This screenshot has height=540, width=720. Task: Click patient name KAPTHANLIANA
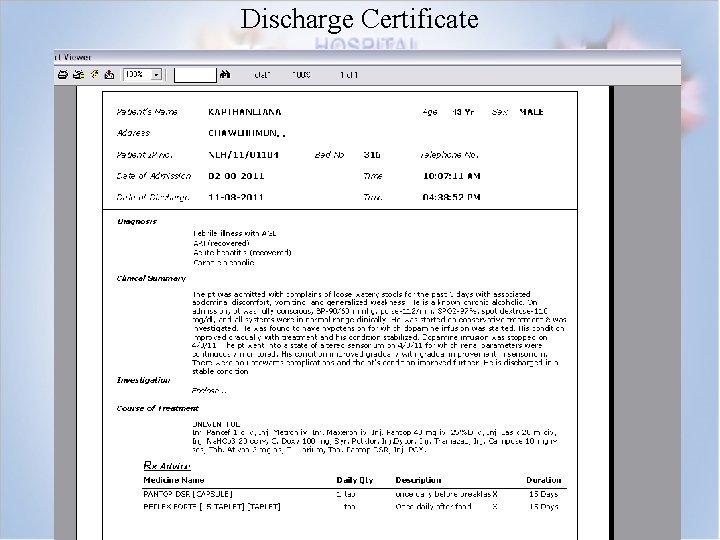pyautogui.click(x=245, y=112)
